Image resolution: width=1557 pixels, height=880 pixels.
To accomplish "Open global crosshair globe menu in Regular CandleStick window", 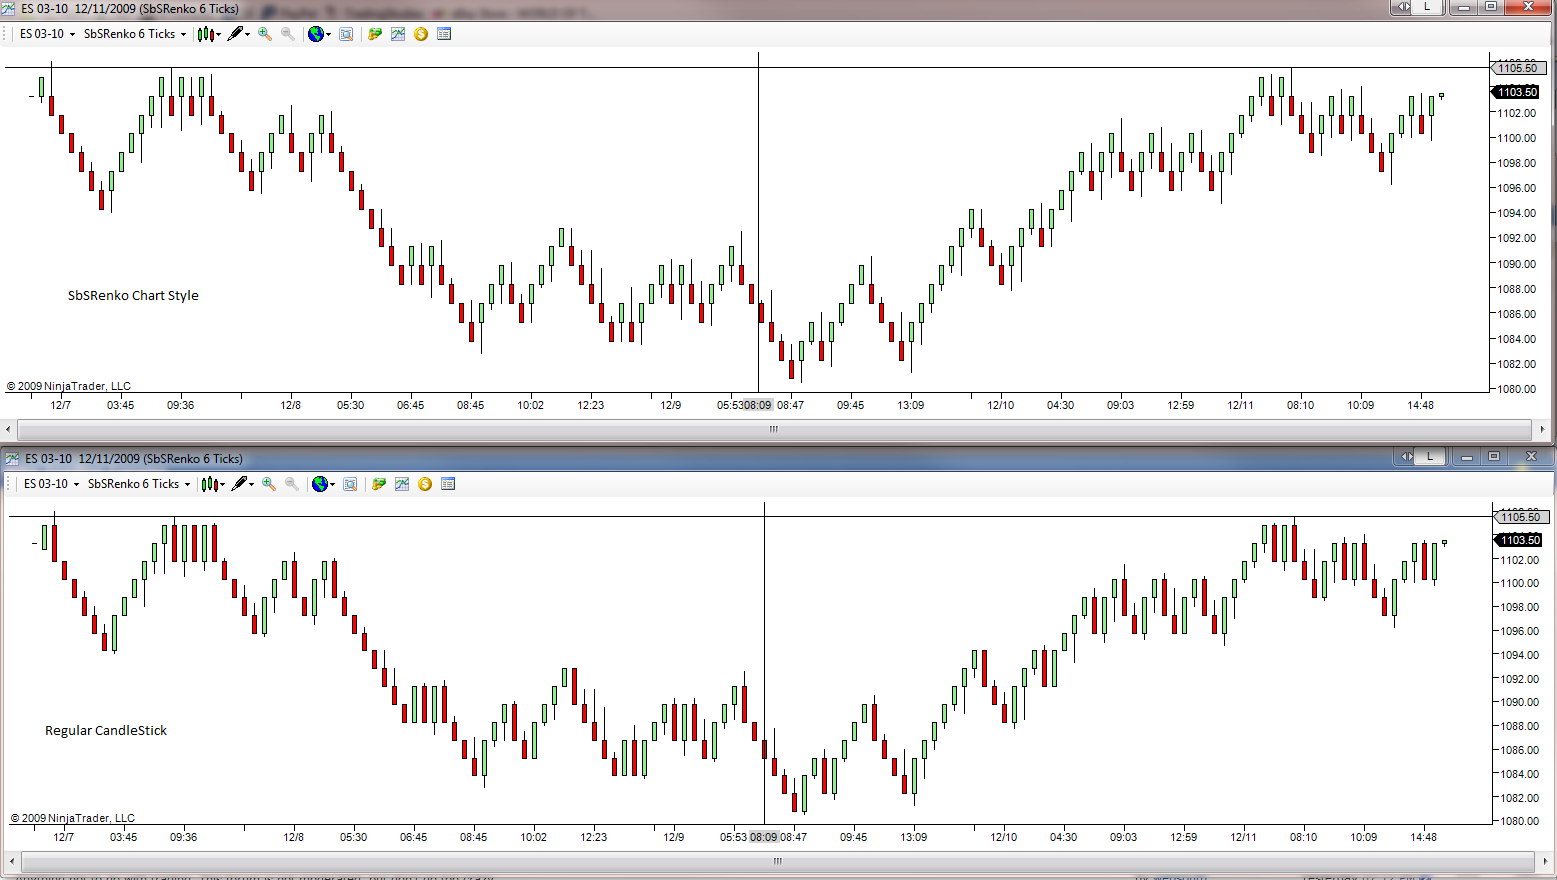I will click(x=323, y=484).
